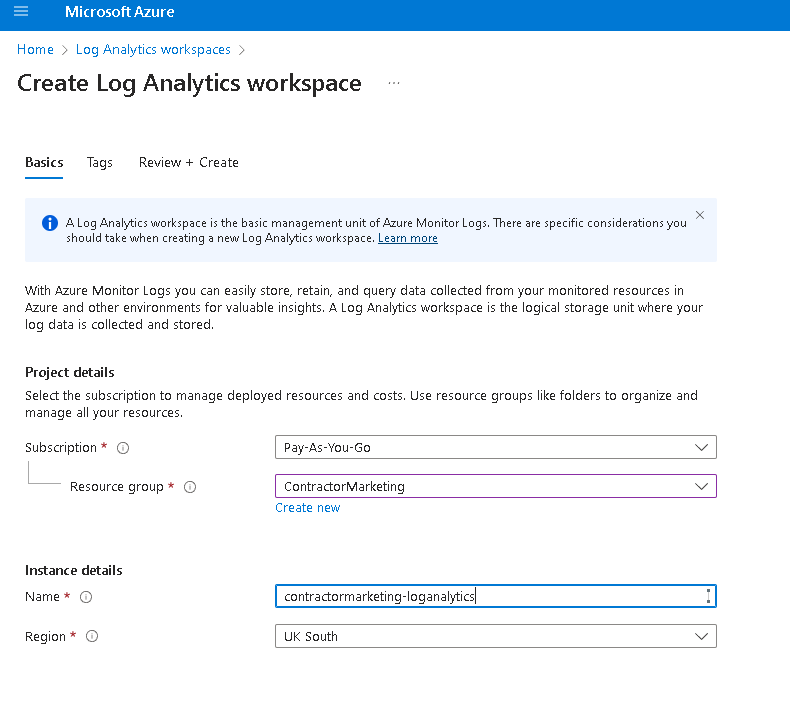Dismiss the info banner with the X
790x710 pixels.
[x=700, y=215]
